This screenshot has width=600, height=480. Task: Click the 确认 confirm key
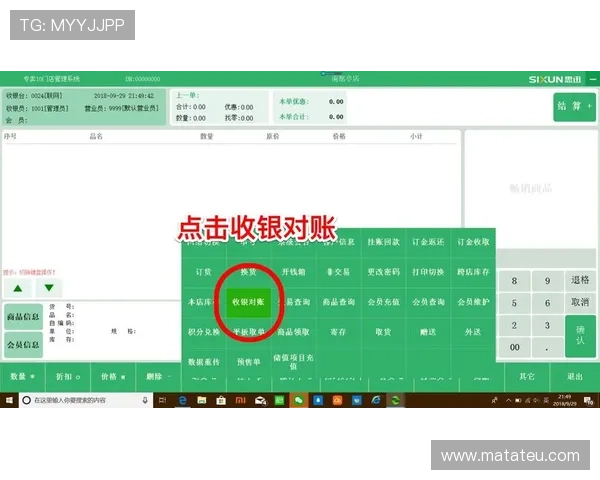[x=580, y=336]
